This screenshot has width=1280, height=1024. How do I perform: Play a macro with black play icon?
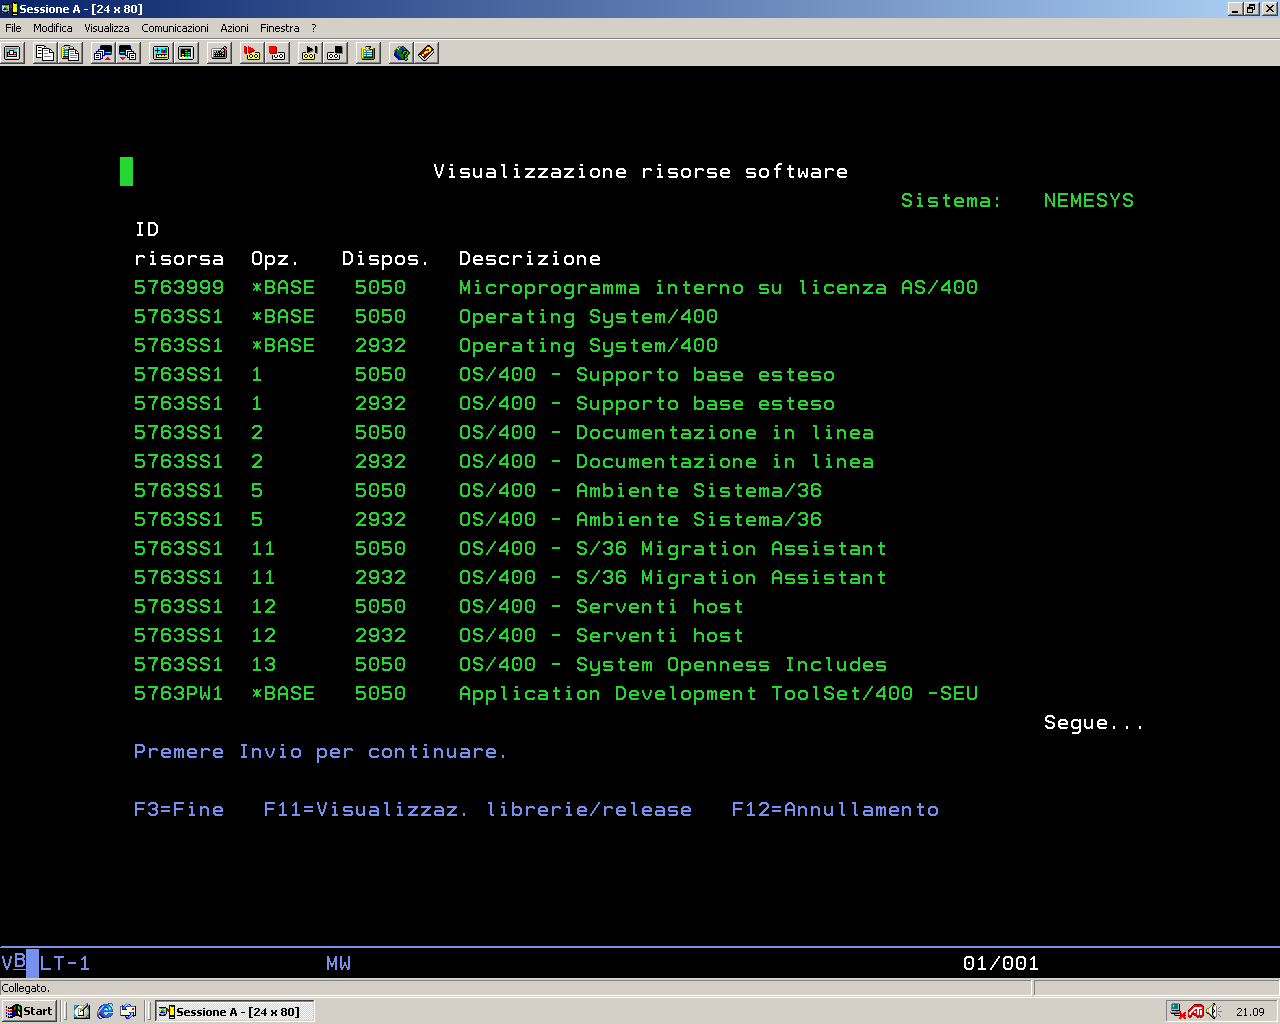click(x=310, y=53)
